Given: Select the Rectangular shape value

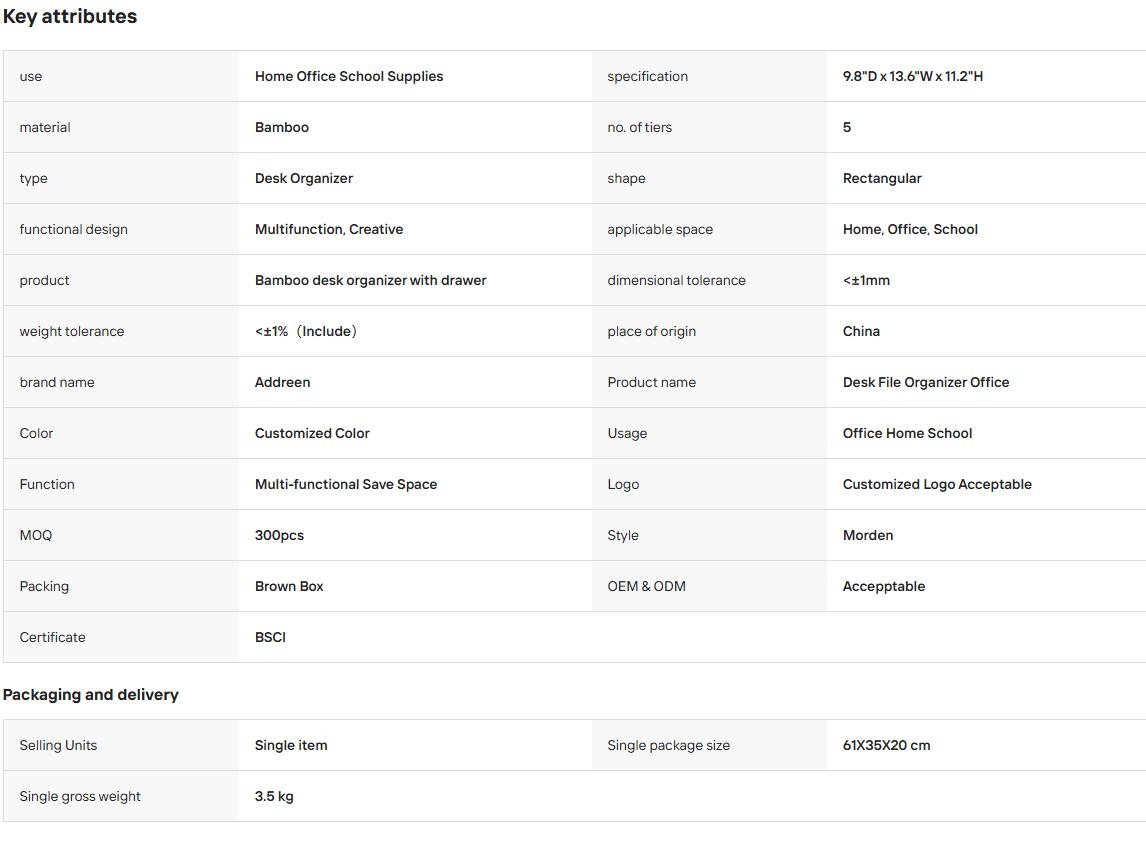Looking at the screenshot, I should tap(881, 178).
